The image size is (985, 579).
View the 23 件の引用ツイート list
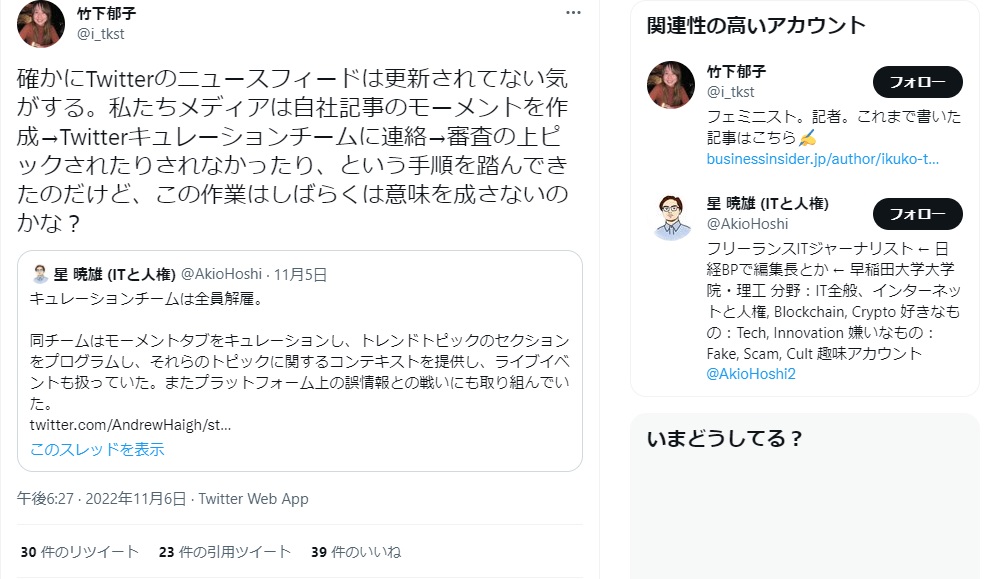coord(225,552)
